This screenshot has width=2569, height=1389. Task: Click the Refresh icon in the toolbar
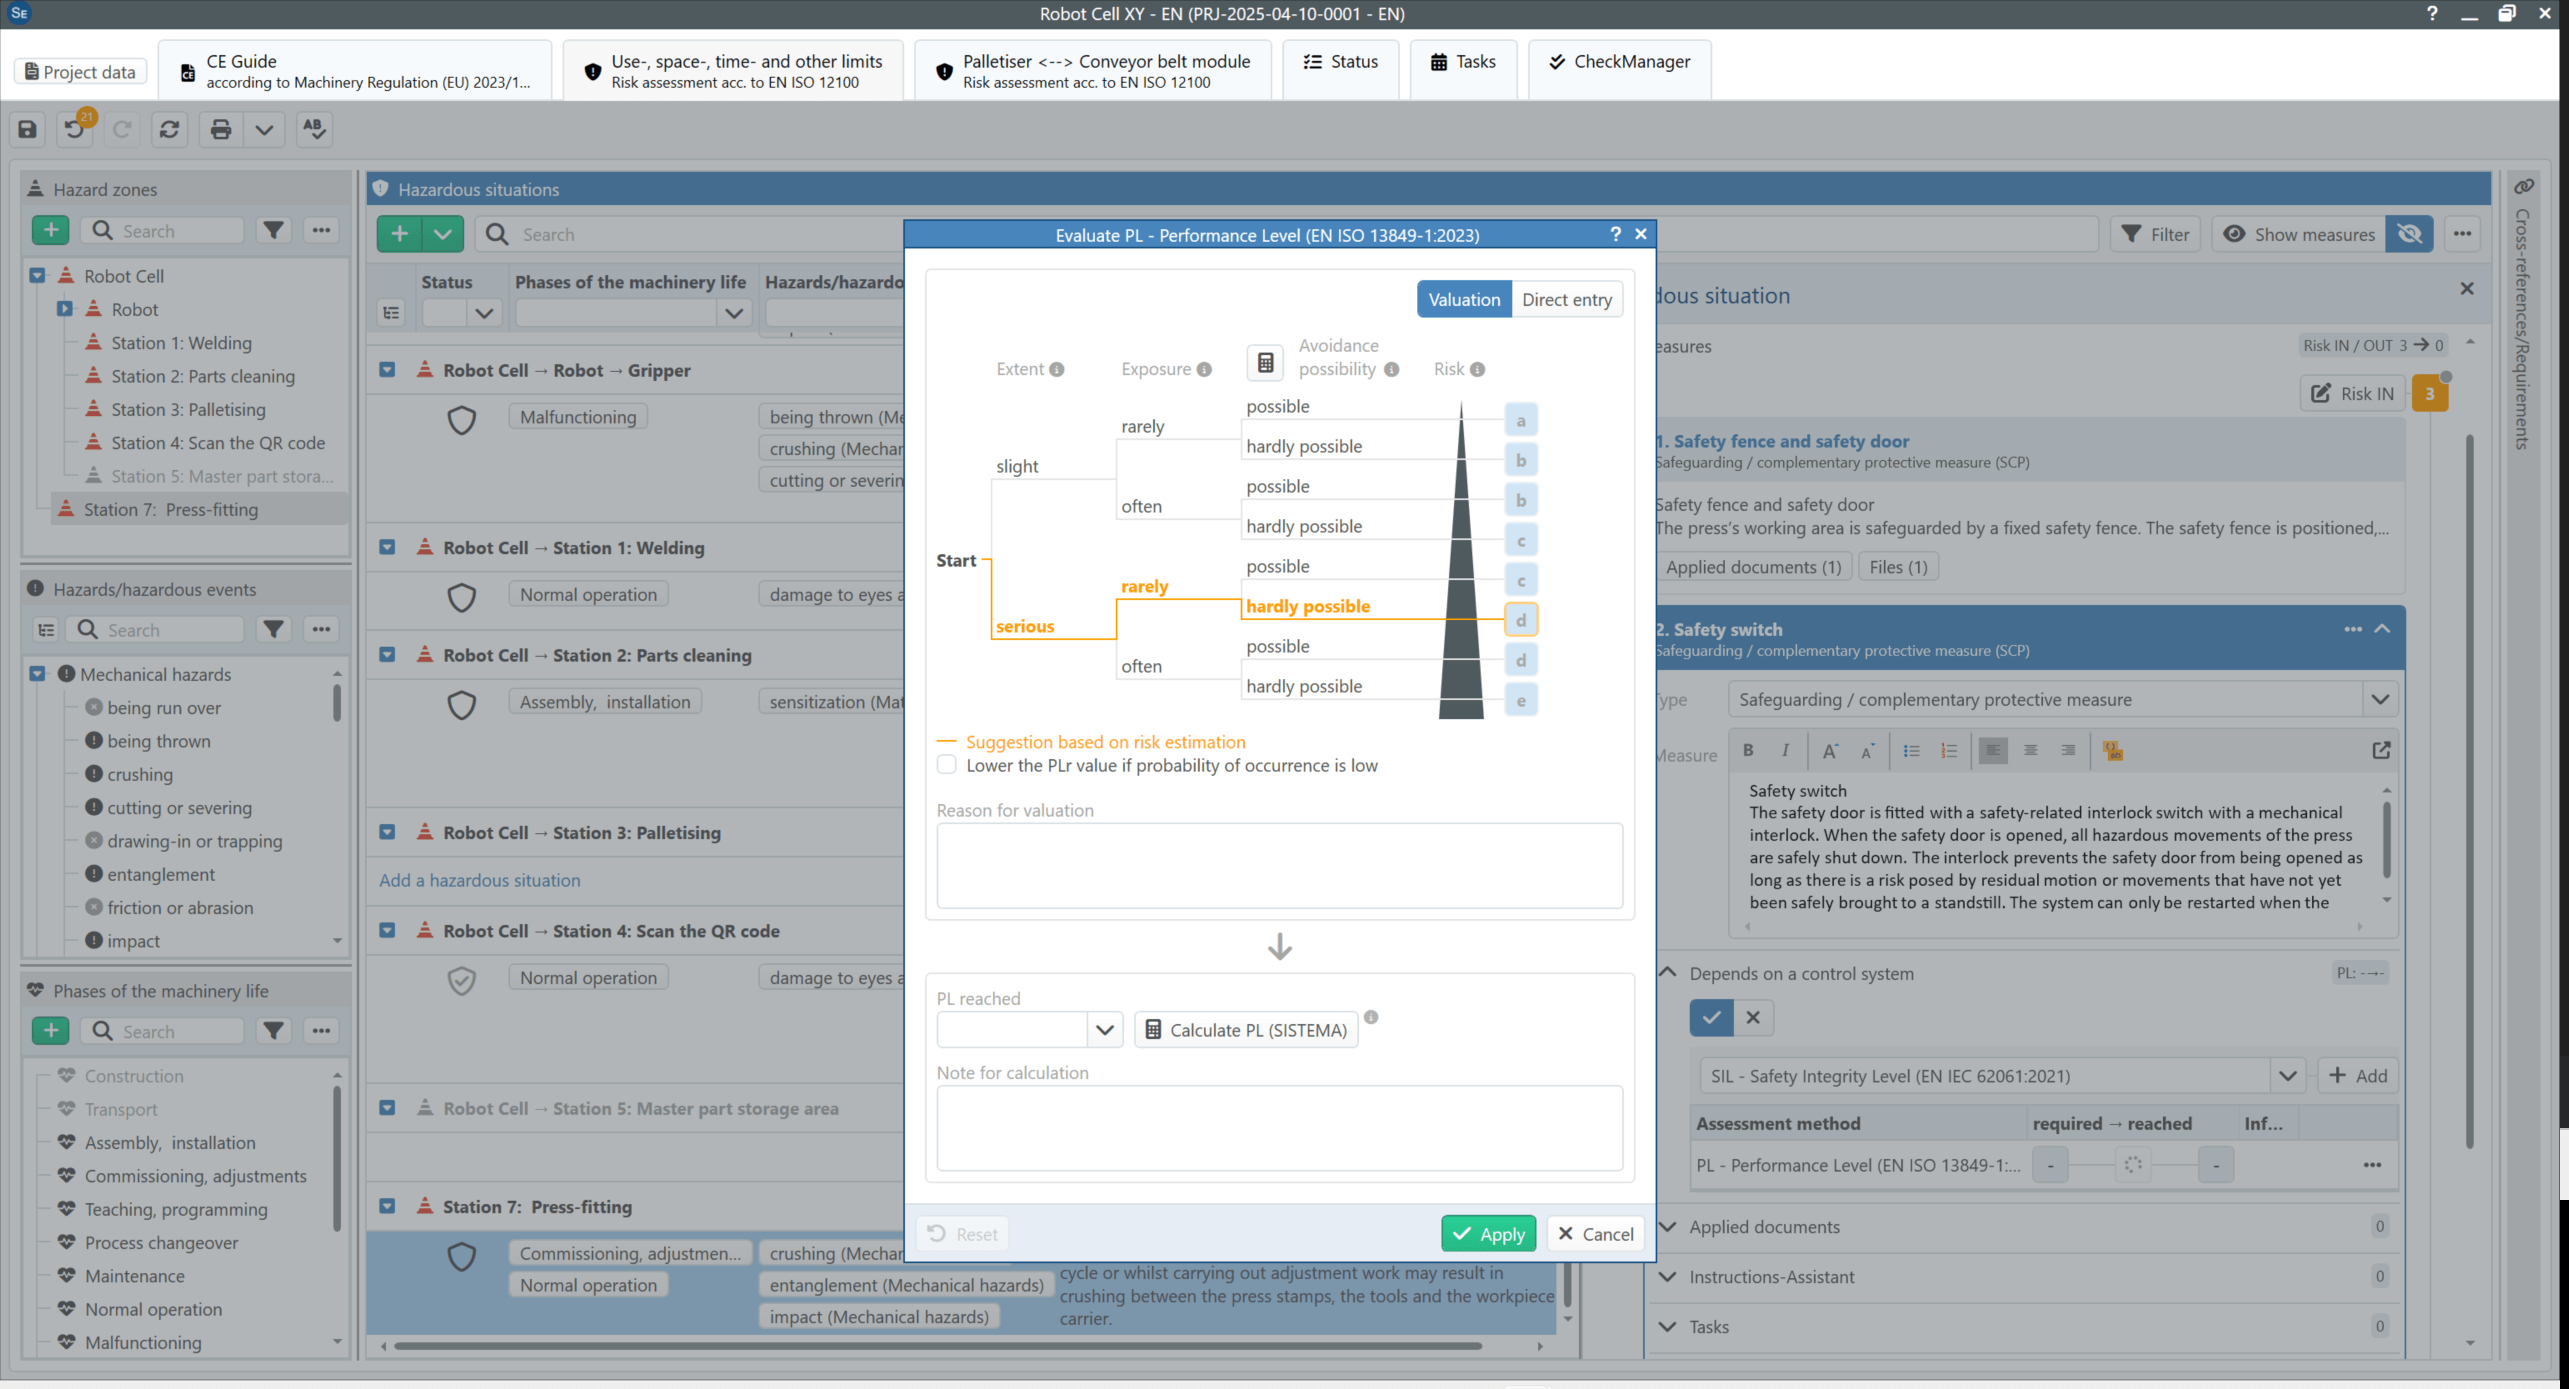pyautogui.click(x=169, y=129)
